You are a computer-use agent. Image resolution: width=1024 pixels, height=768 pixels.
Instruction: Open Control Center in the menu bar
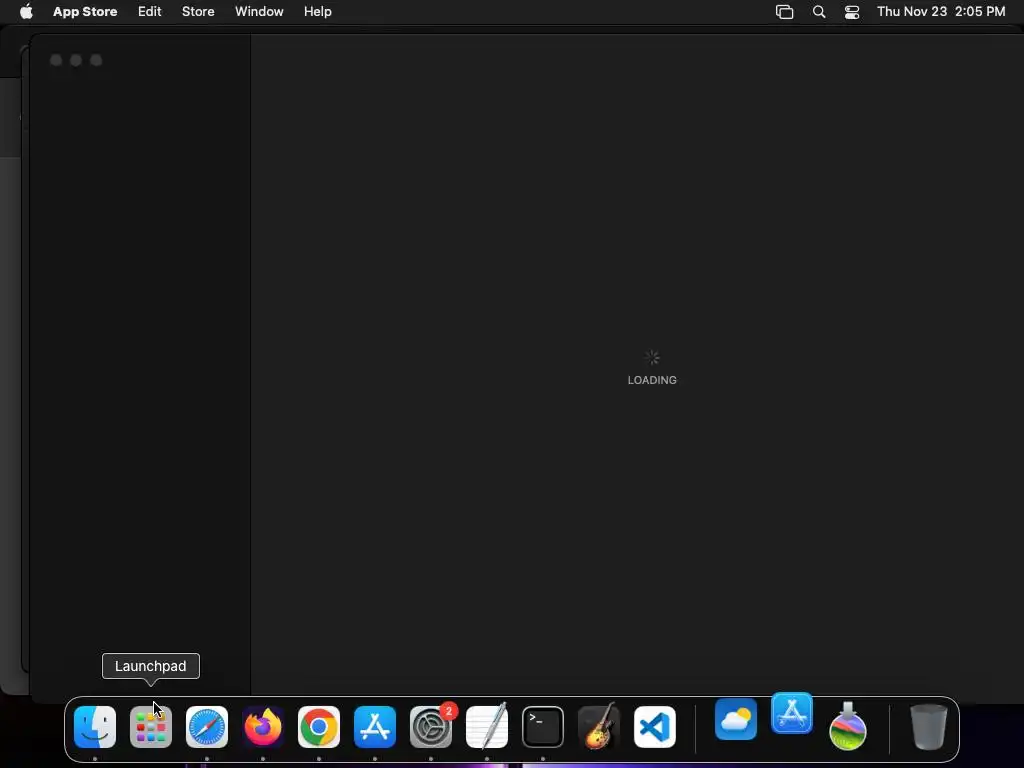[852, 12]
